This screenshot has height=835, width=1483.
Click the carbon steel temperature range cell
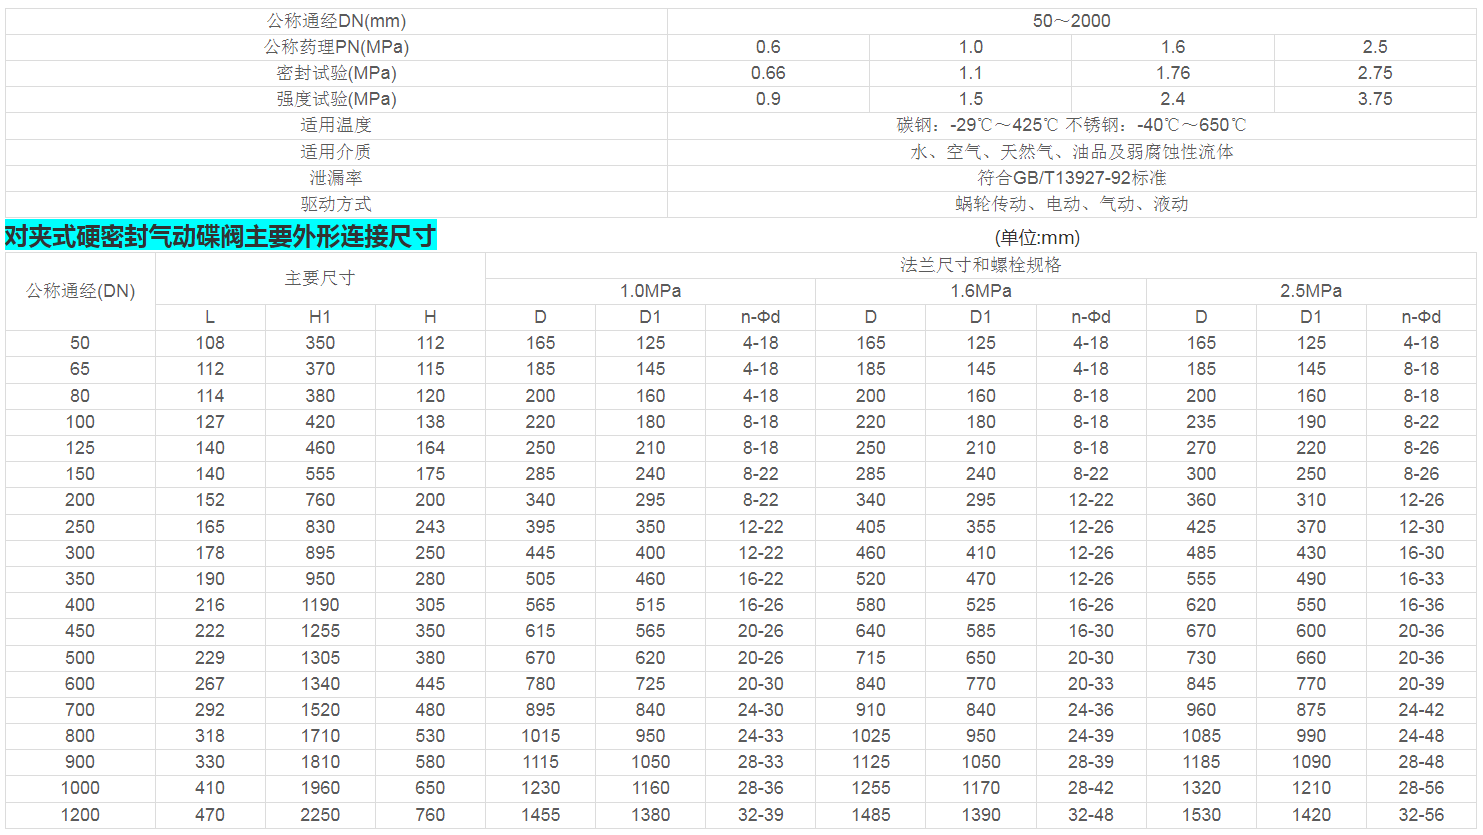(x=1071, y=125)
